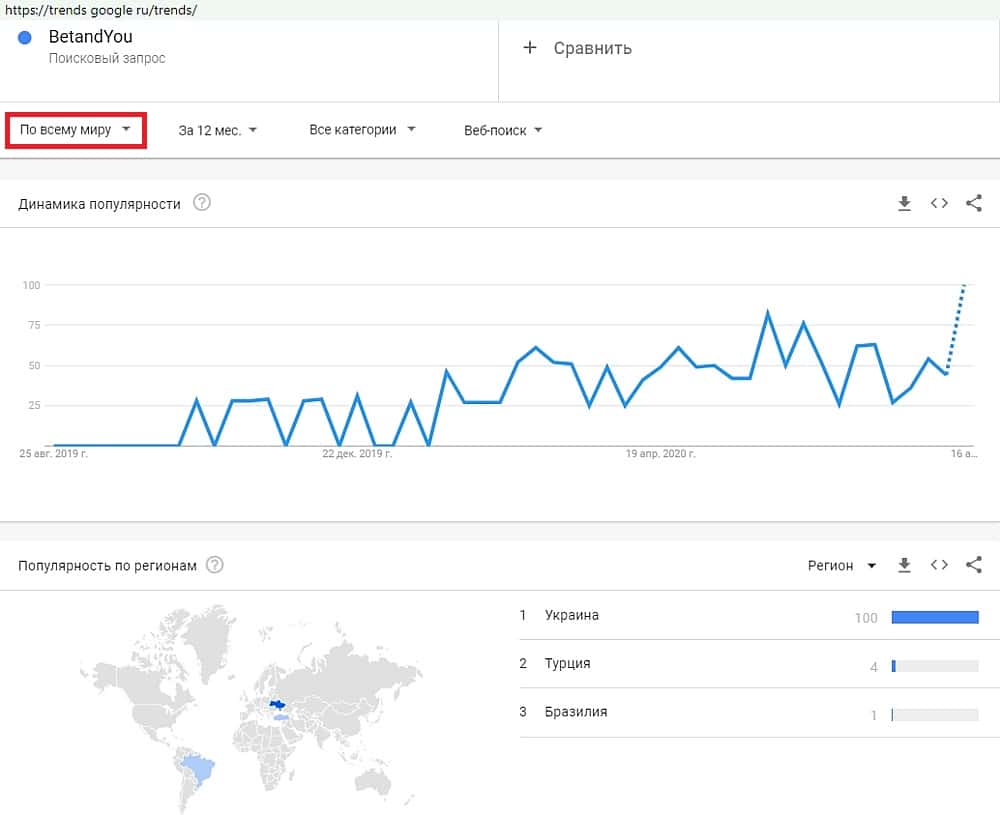This screenshot has width=1000, height=815.
Task: Open the По всему миру location dropdown
Action: coord(76,130)
